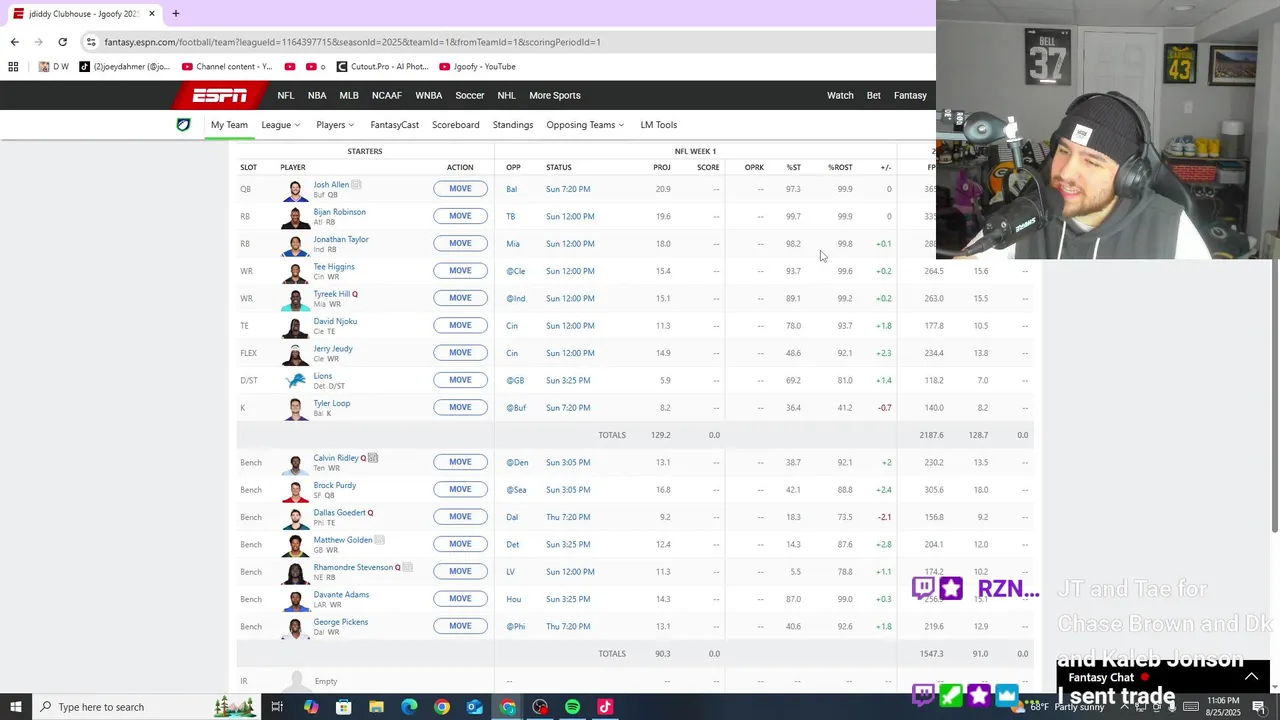The width and height of the screenshot is (1280, 720).
Task: Click MOVE button for Josh Allen
Action: [460, 189]
